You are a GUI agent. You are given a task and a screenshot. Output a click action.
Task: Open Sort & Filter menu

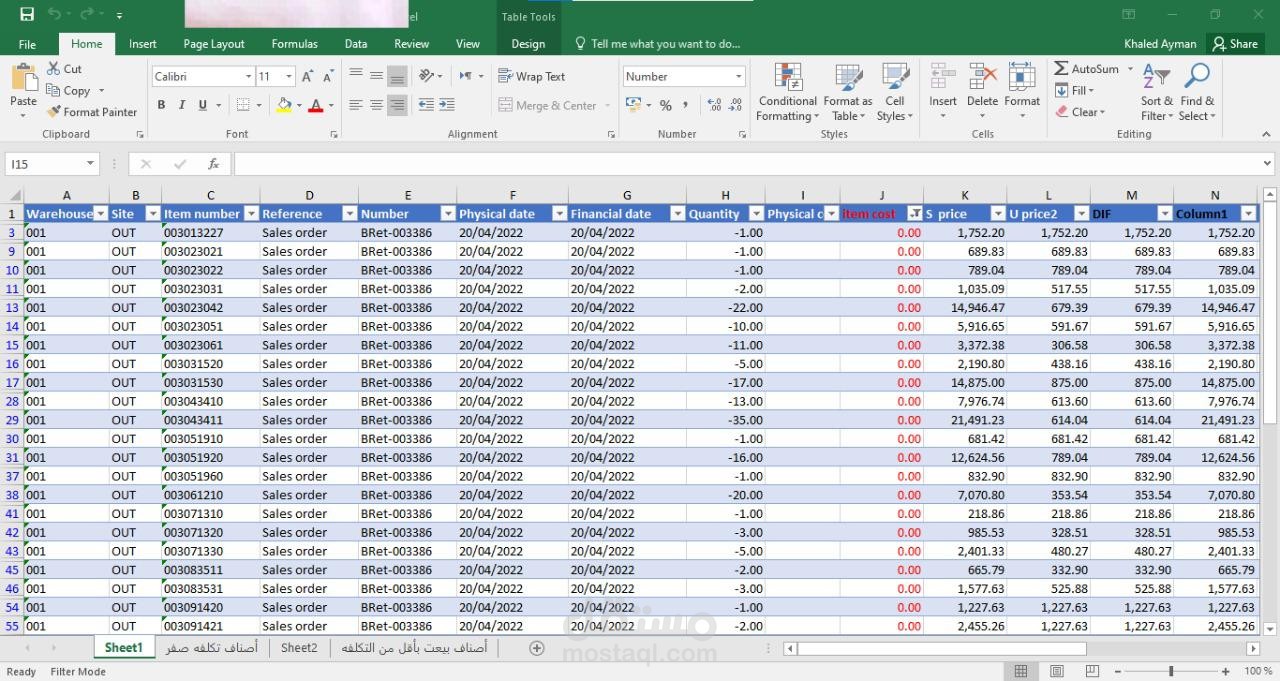[x=1157, y=92]
